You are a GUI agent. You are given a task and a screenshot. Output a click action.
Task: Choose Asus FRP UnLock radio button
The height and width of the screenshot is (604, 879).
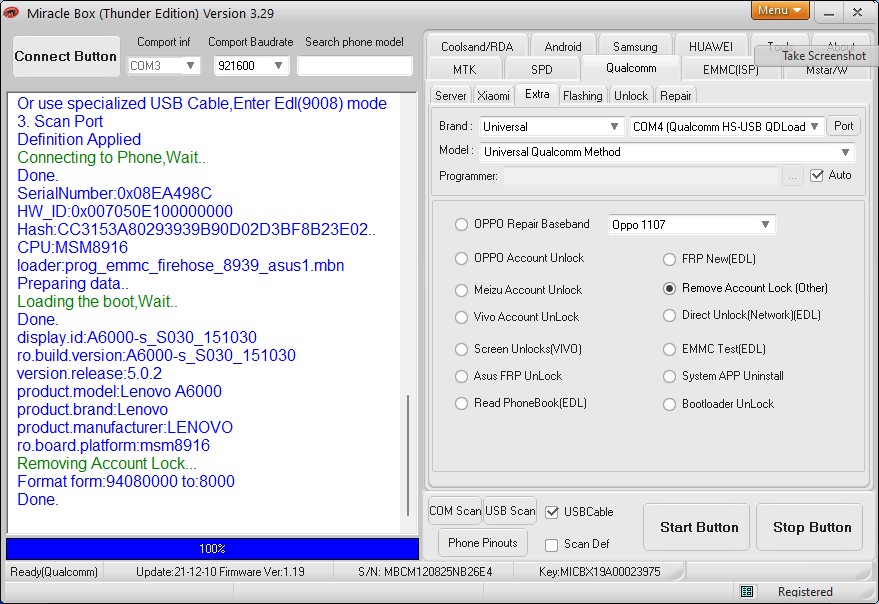(461, 376)
